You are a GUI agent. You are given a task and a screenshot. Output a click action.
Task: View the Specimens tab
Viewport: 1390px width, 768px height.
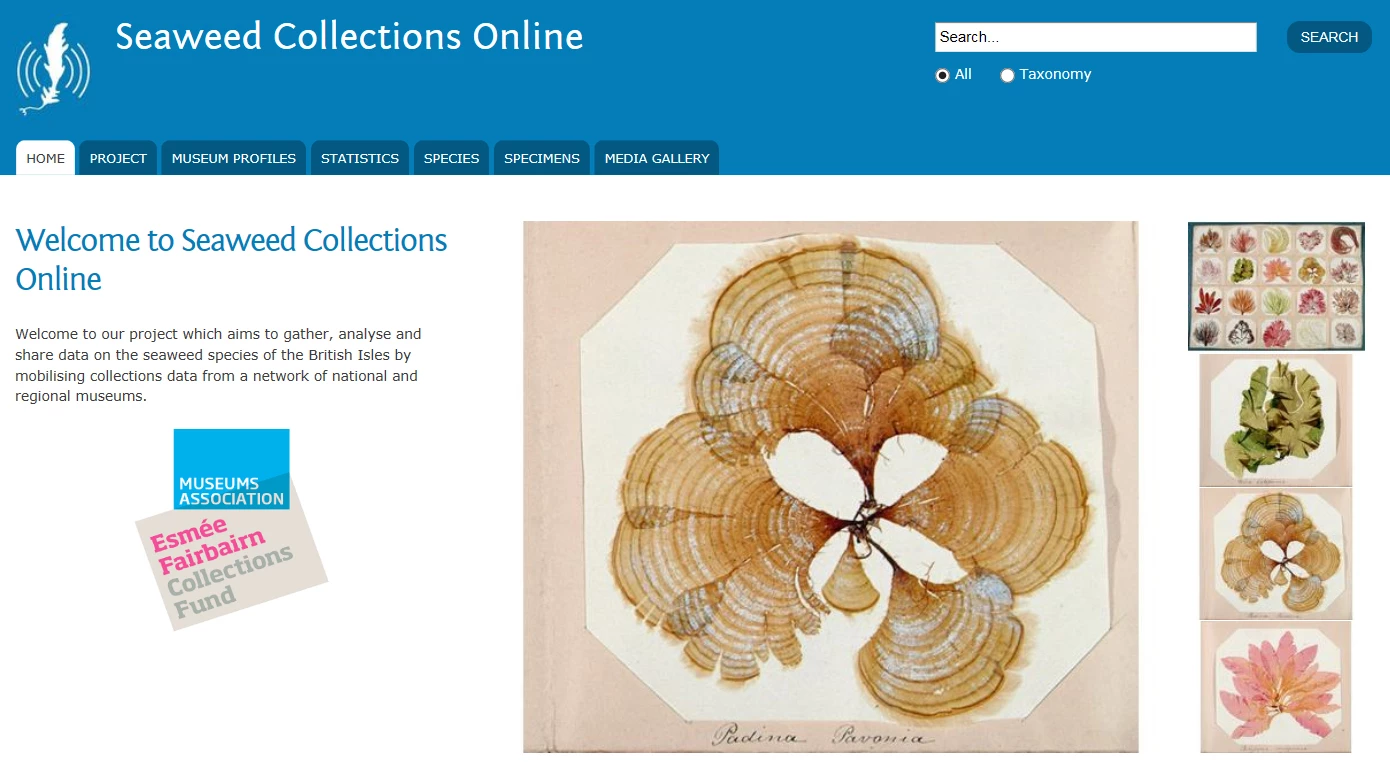542,158
